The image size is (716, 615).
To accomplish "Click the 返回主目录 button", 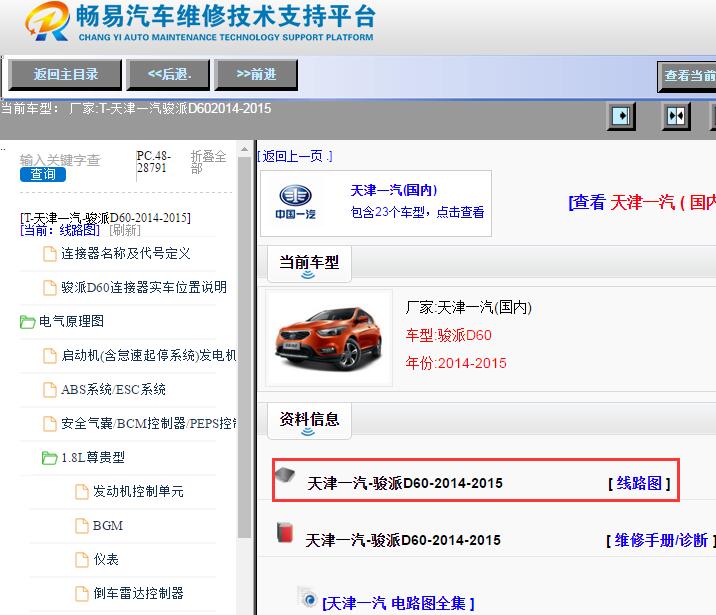I will coord(65,74).
